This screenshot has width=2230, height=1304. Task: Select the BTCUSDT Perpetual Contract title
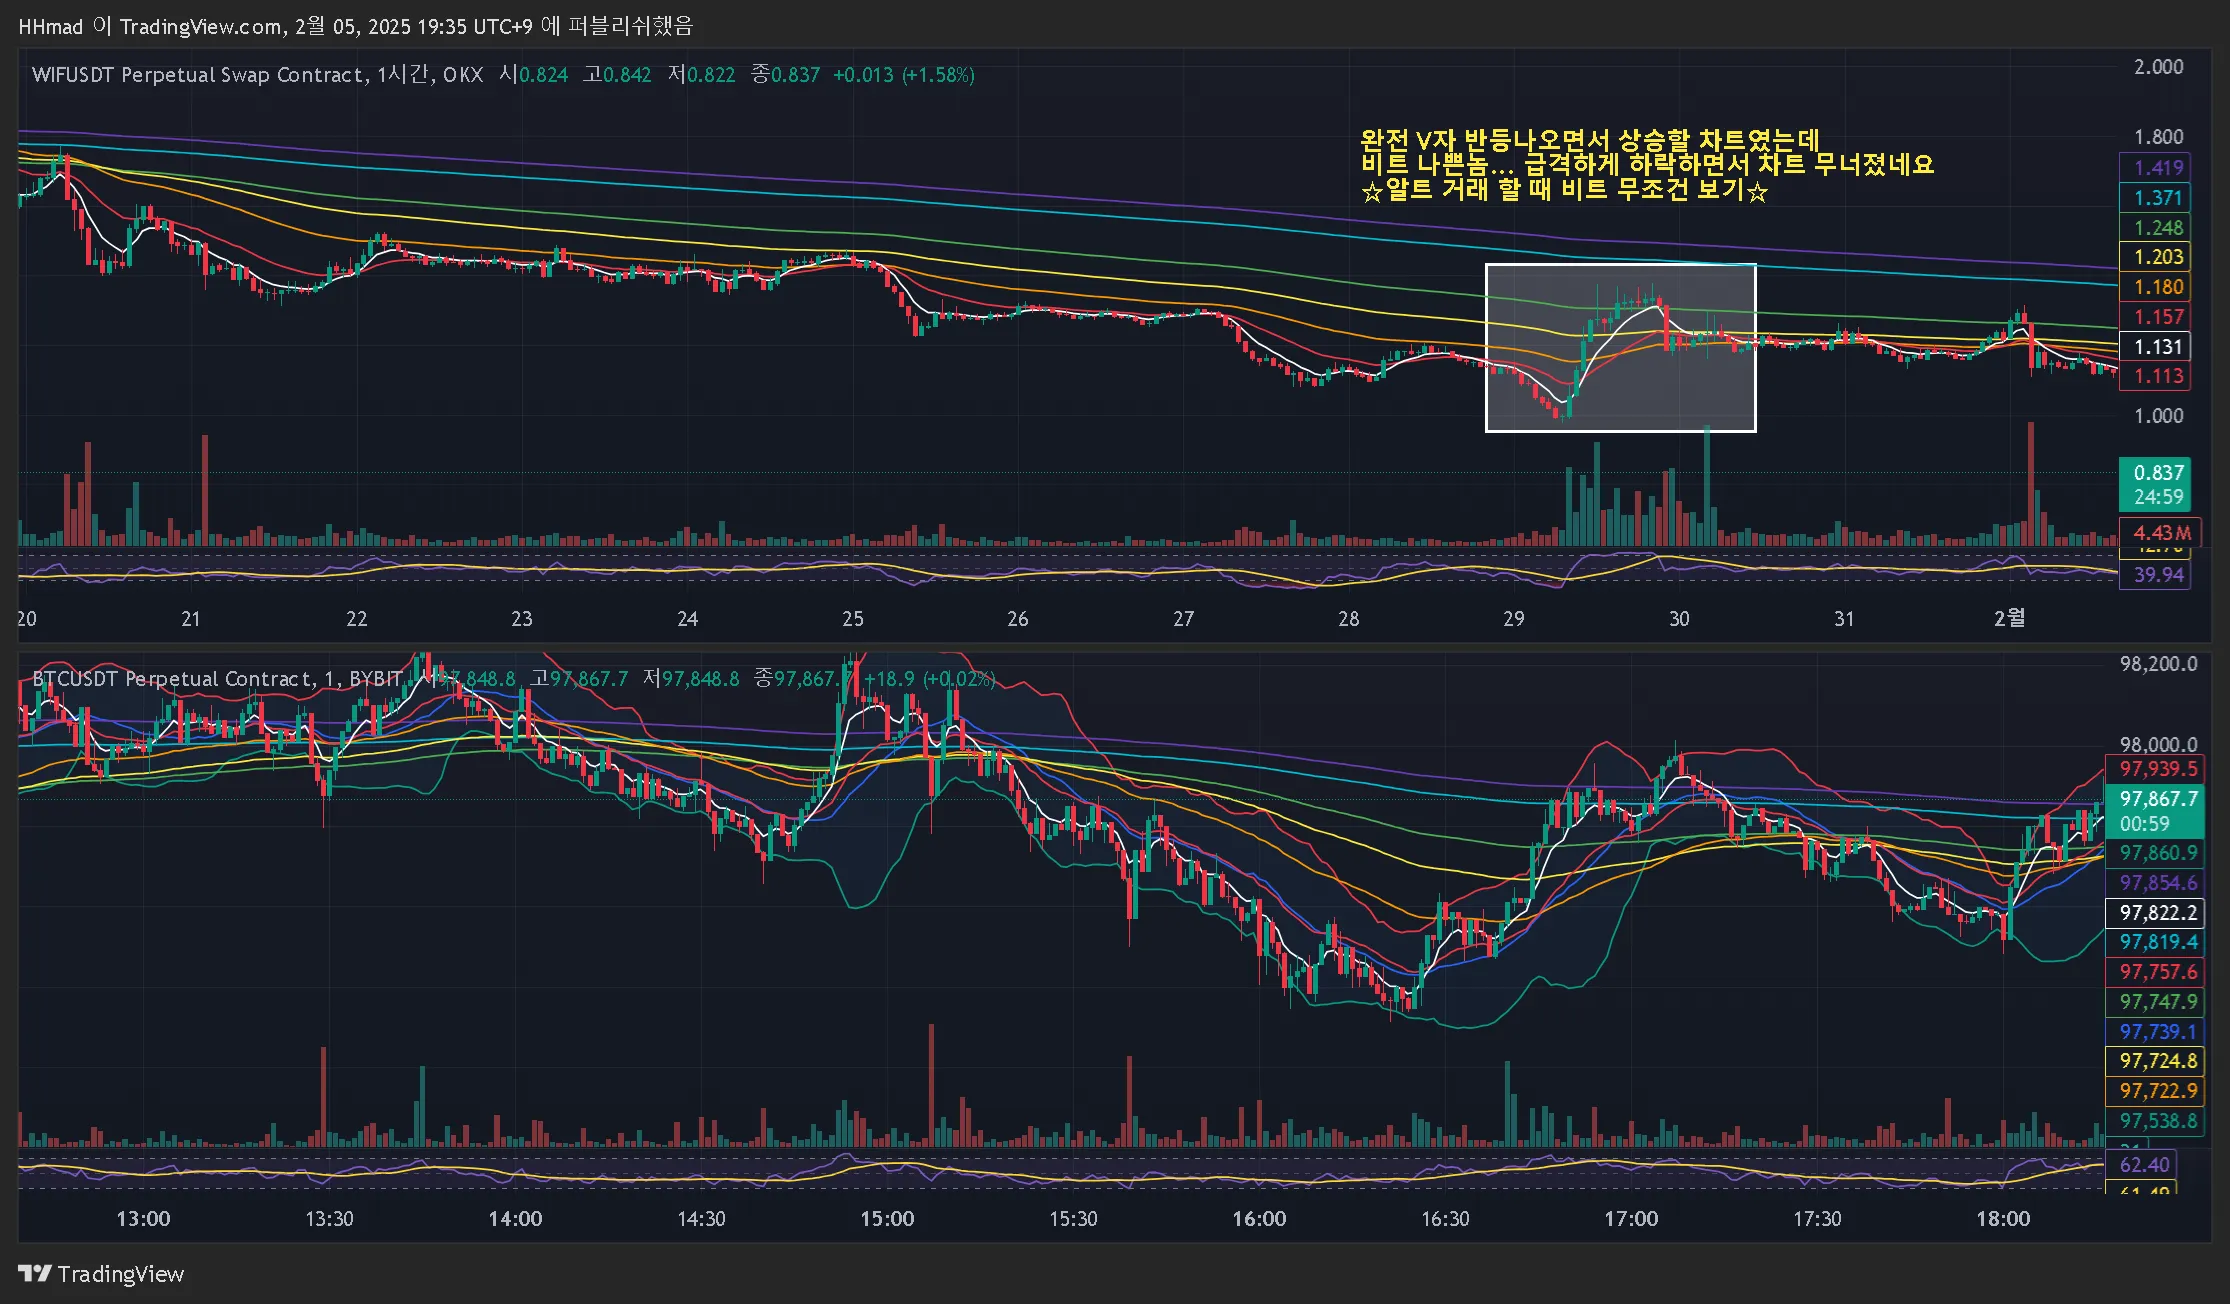click(173, 679)
